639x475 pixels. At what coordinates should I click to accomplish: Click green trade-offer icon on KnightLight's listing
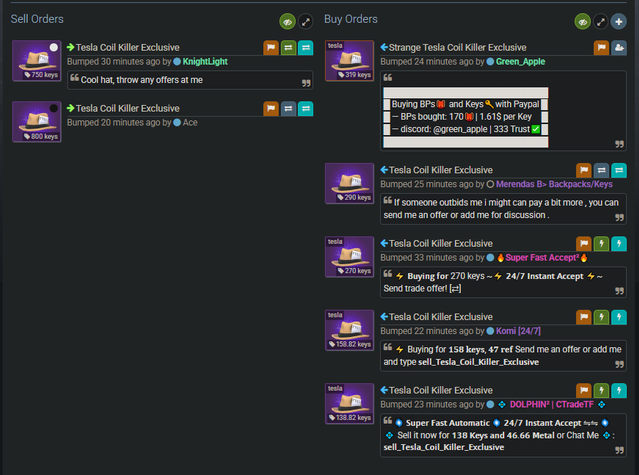pos(288,48)
